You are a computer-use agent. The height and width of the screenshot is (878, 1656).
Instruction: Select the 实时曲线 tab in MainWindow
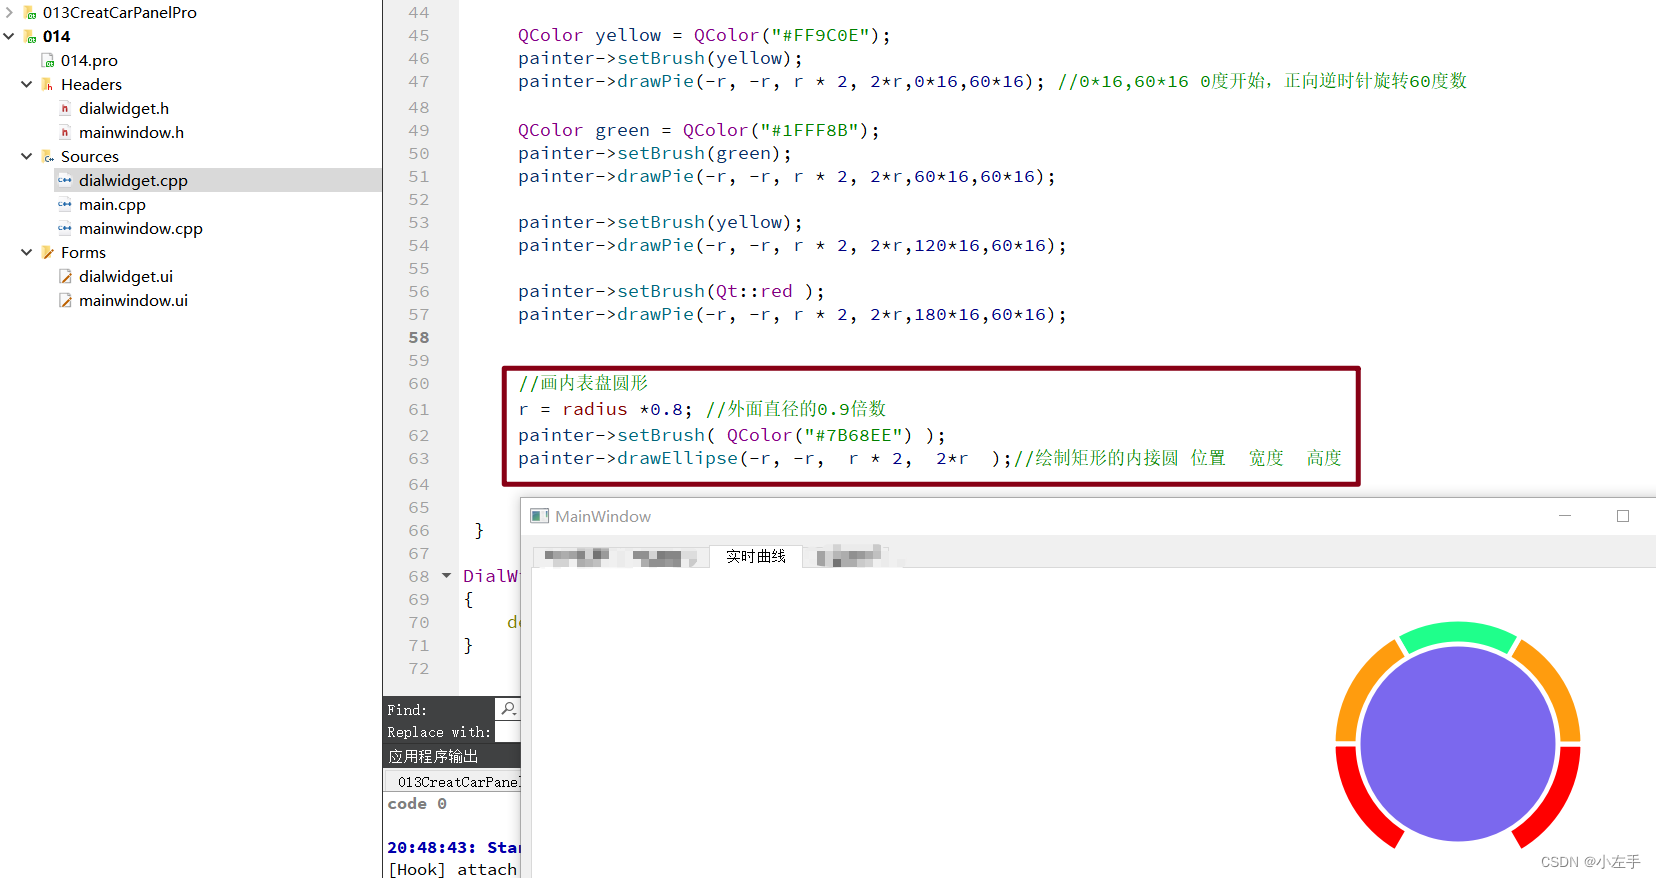pos(756,556)
